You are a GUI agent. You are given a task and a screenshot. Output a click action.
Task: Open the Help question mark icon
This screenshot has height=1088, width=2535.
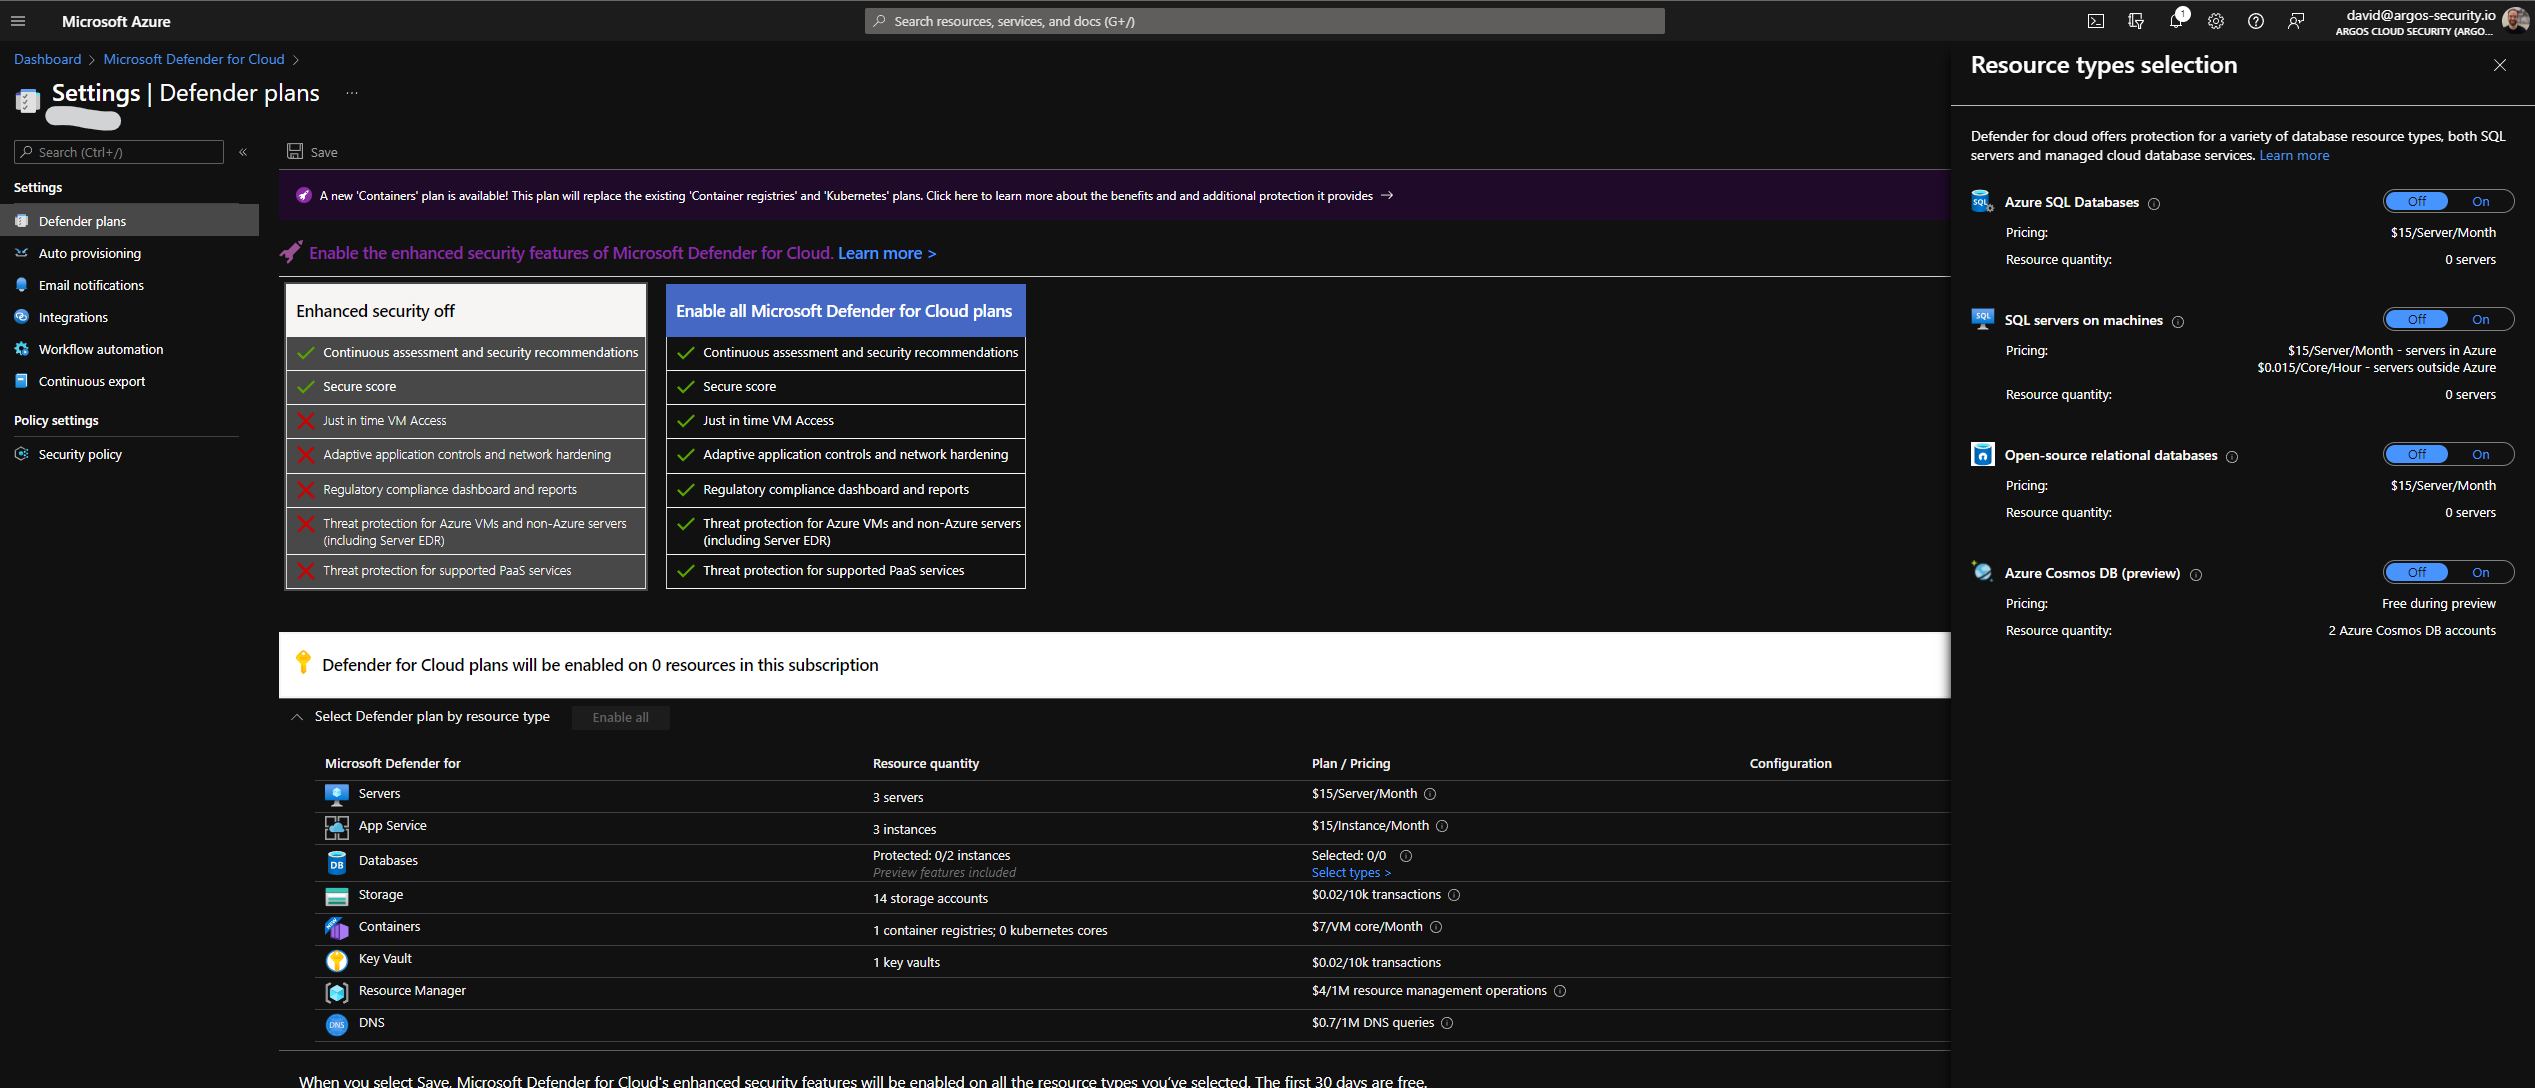coord(2256,21)
